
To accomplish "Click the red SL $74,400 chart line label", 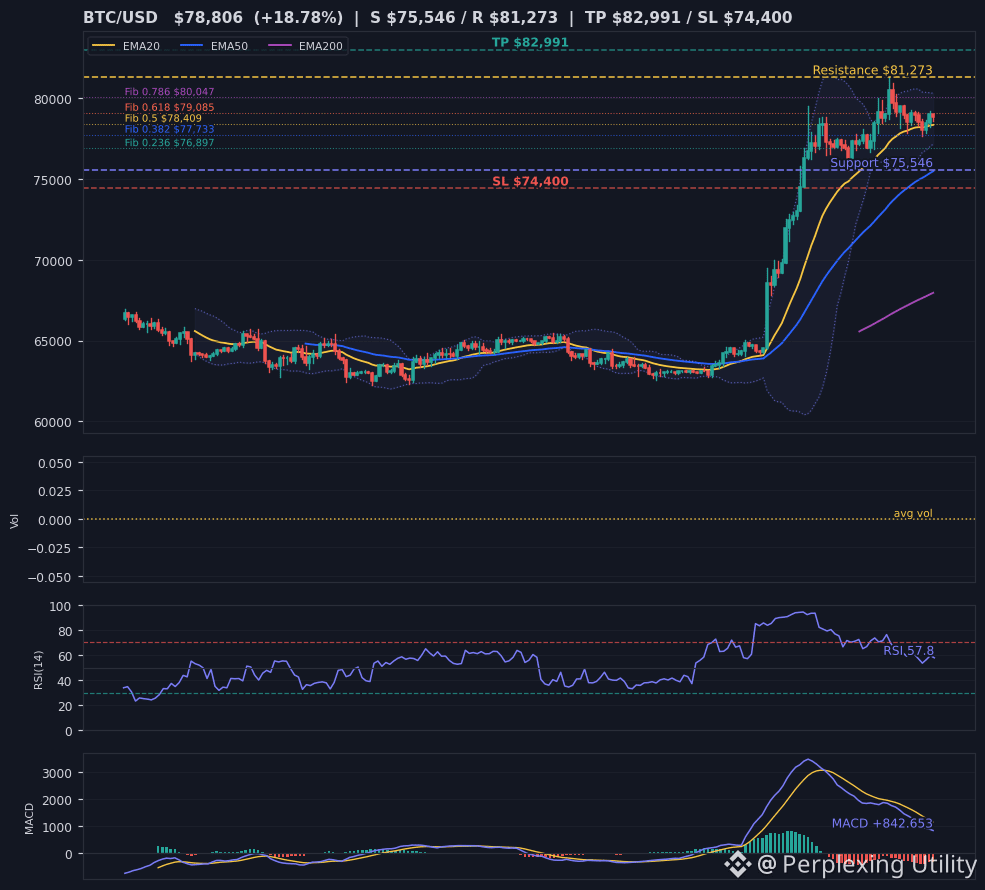I will pos(530,182).
